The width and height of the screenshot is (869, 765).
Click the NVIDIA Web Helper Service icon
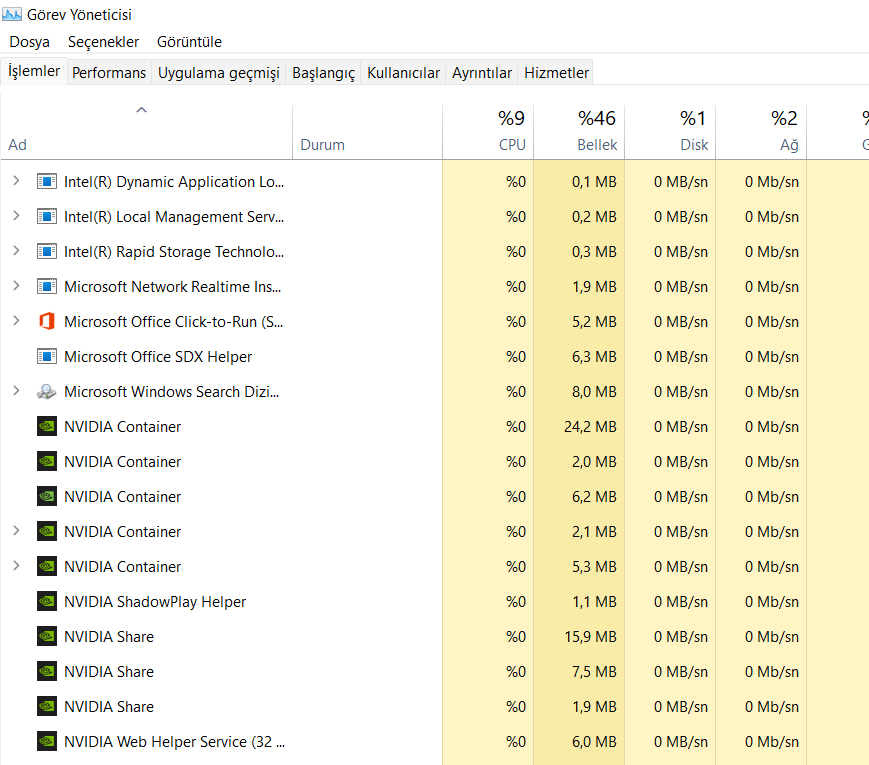(46, 741)
